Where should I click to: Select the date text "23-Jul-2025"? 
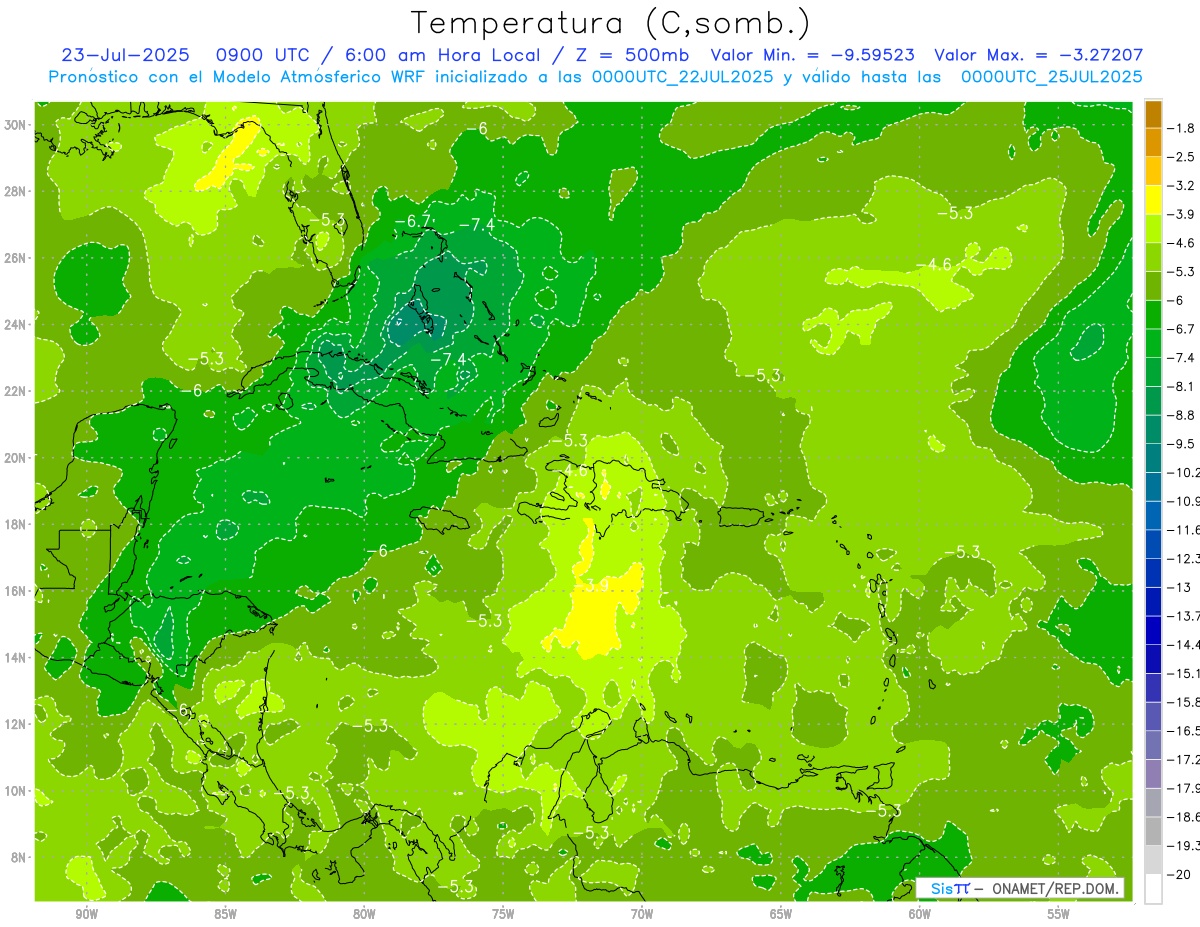click(125, 56)
